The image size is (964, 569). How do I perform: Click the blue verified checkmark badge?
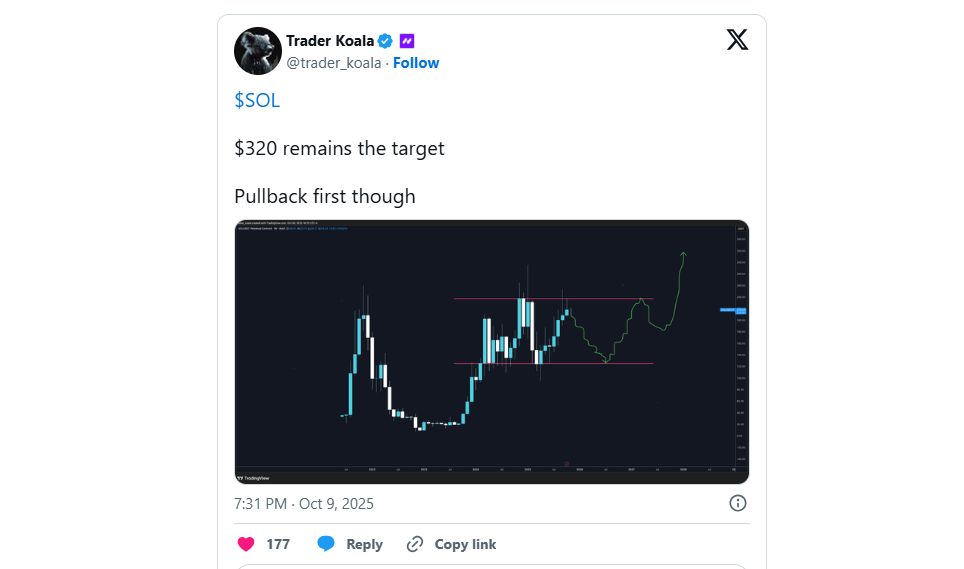384,41
